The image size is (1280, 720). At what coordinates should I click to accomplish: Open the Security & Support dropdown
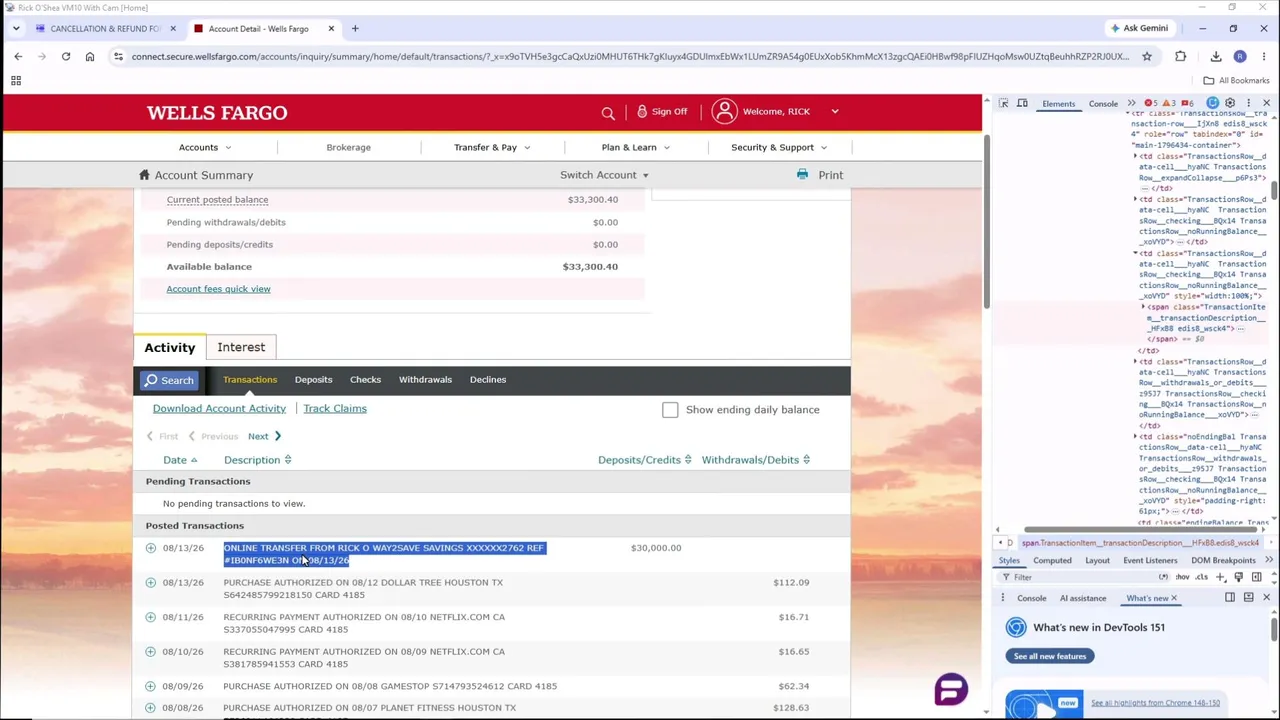pos(779,147)
